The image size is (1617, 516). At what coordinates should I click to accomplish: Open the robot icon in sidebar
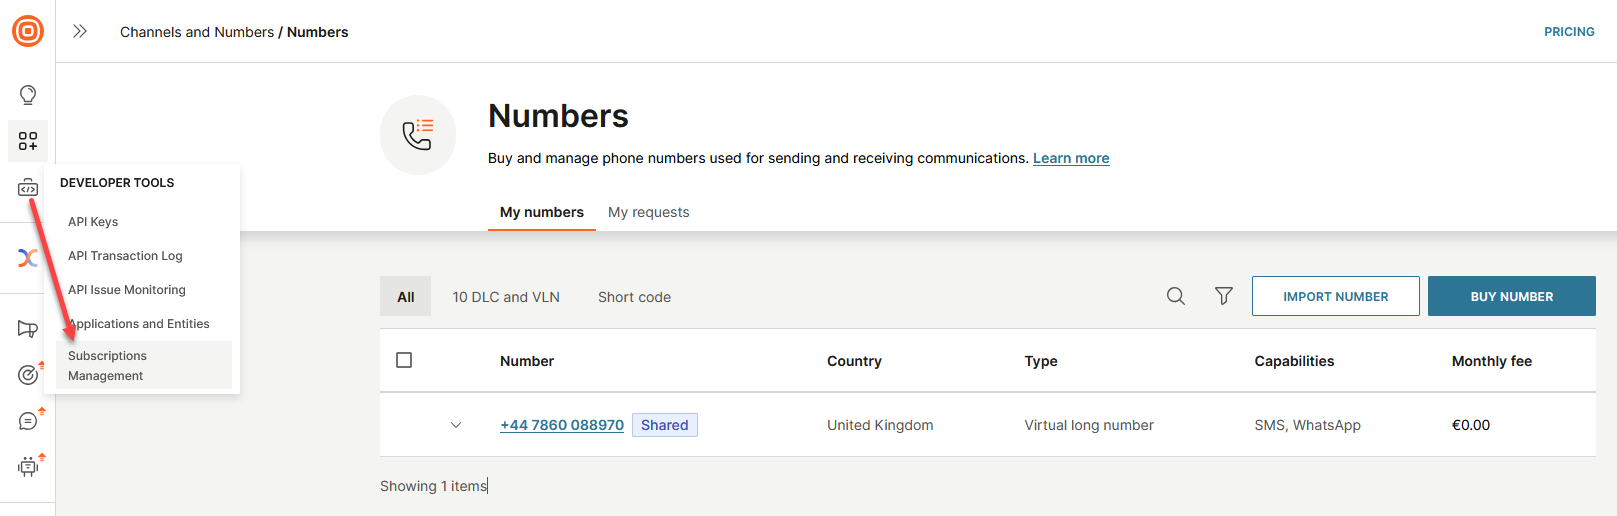(x=28, y=466)
